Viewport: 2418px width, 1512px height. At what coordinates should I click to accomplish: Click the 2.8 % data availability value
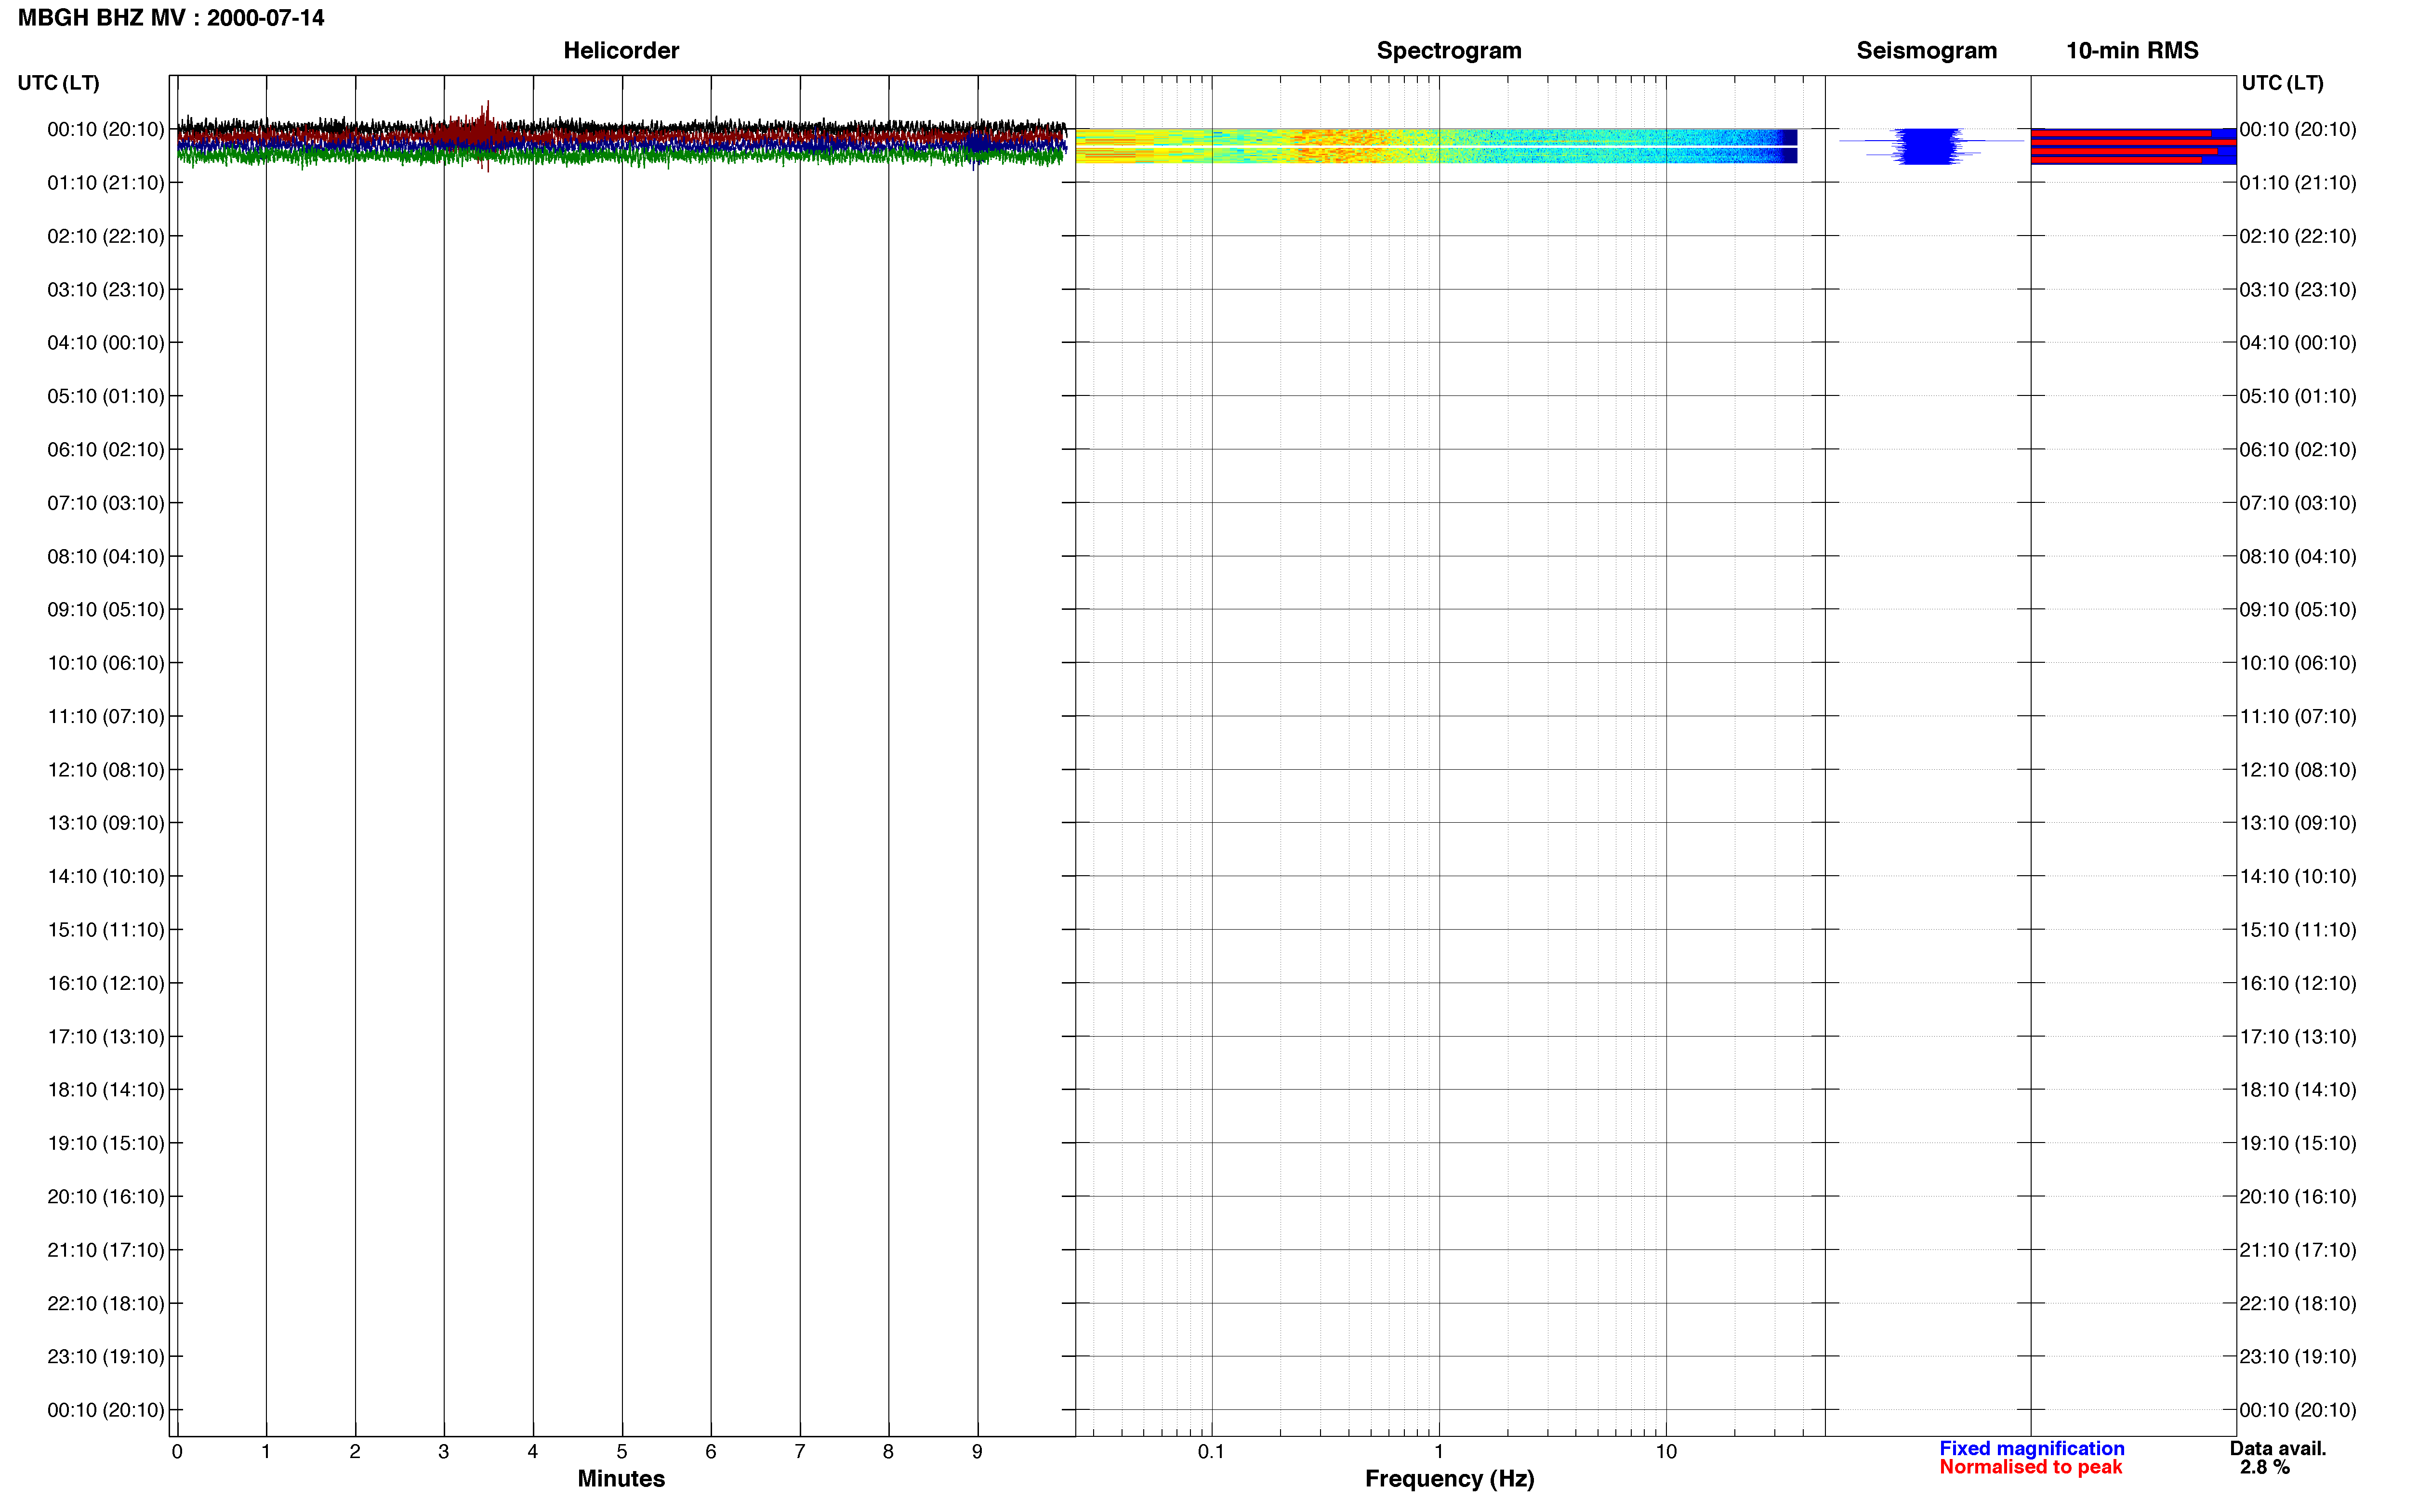coord(2264,1467)
